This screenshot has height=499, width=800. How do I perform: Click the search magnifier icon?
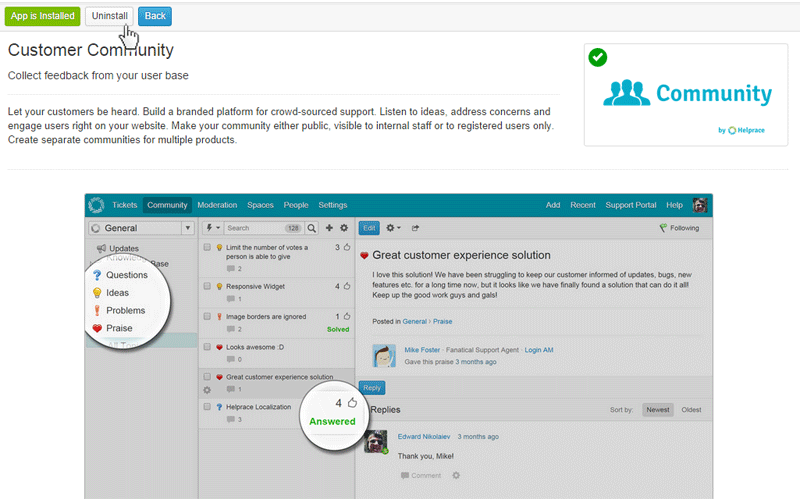[x=312, y=228]
